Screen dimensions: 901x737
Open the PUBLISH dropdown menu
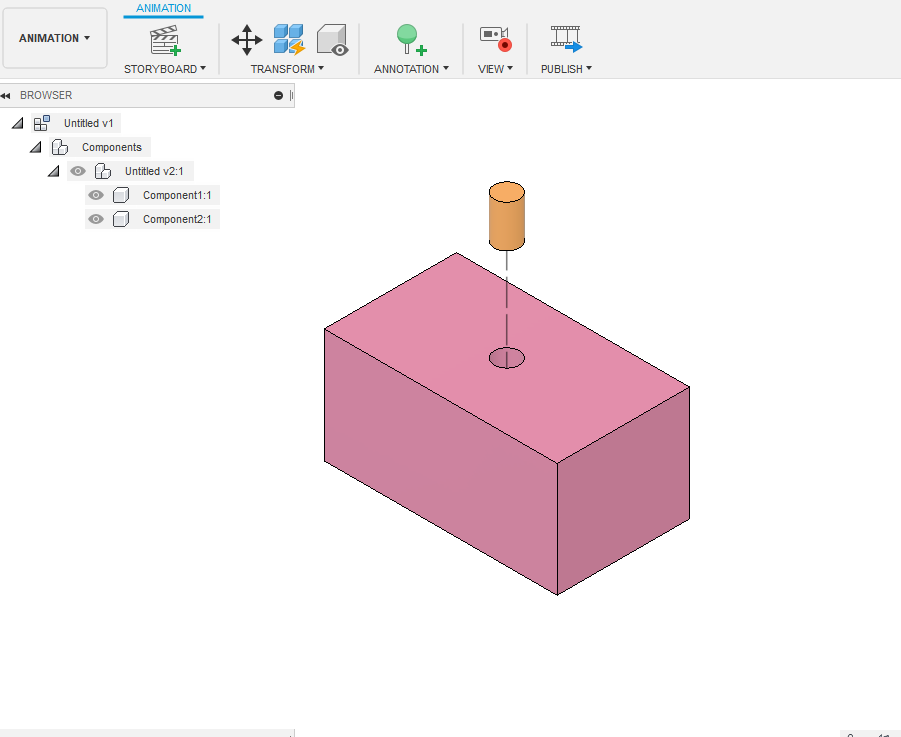tap(566, 69)
